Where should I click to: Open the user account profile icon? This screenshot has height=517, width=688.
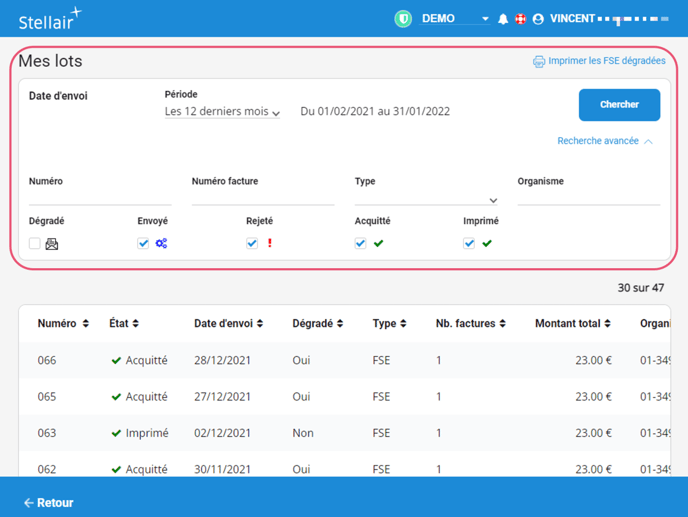click(538, 19)
